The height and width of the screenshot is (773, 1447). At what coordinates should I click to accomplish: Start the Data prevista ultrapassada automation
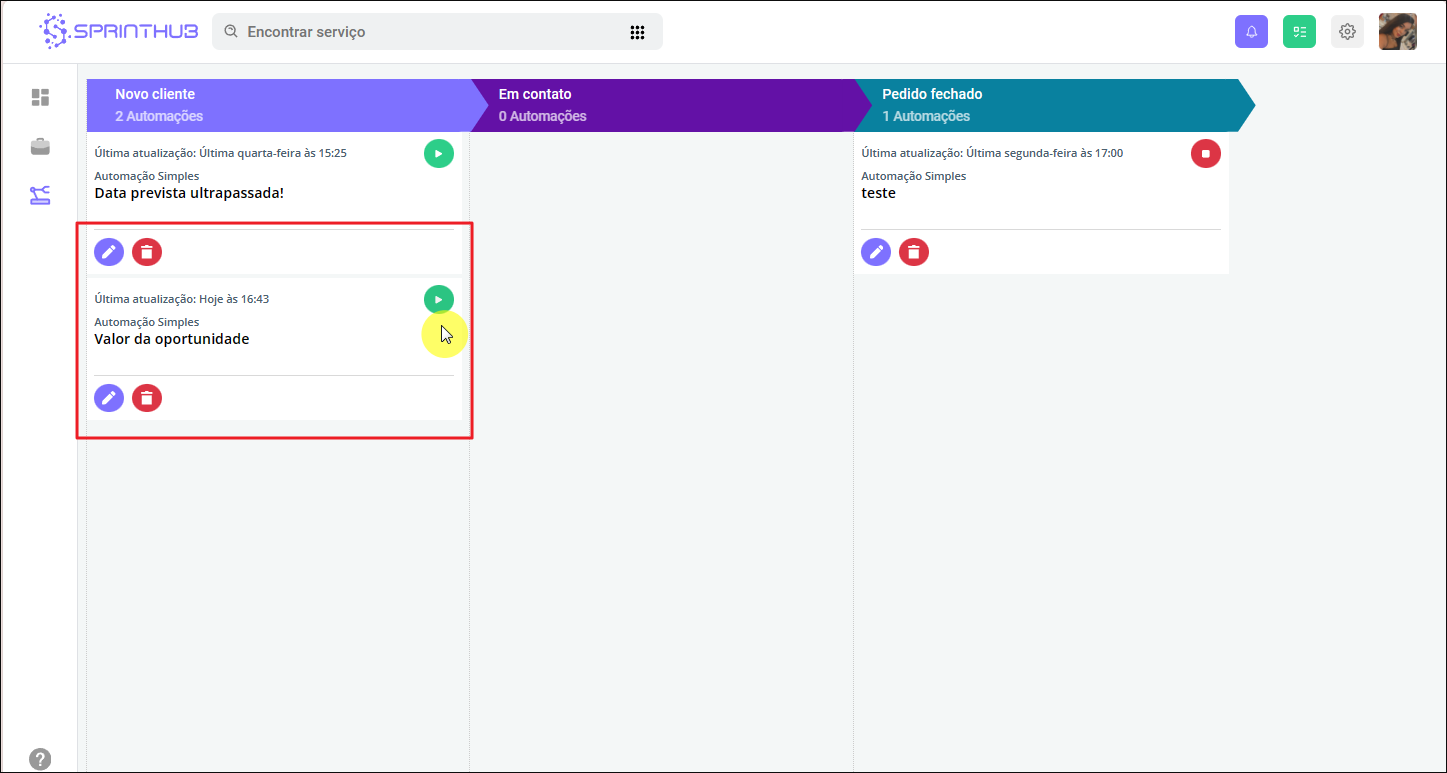pyautogui.click(x=438, y=154)
